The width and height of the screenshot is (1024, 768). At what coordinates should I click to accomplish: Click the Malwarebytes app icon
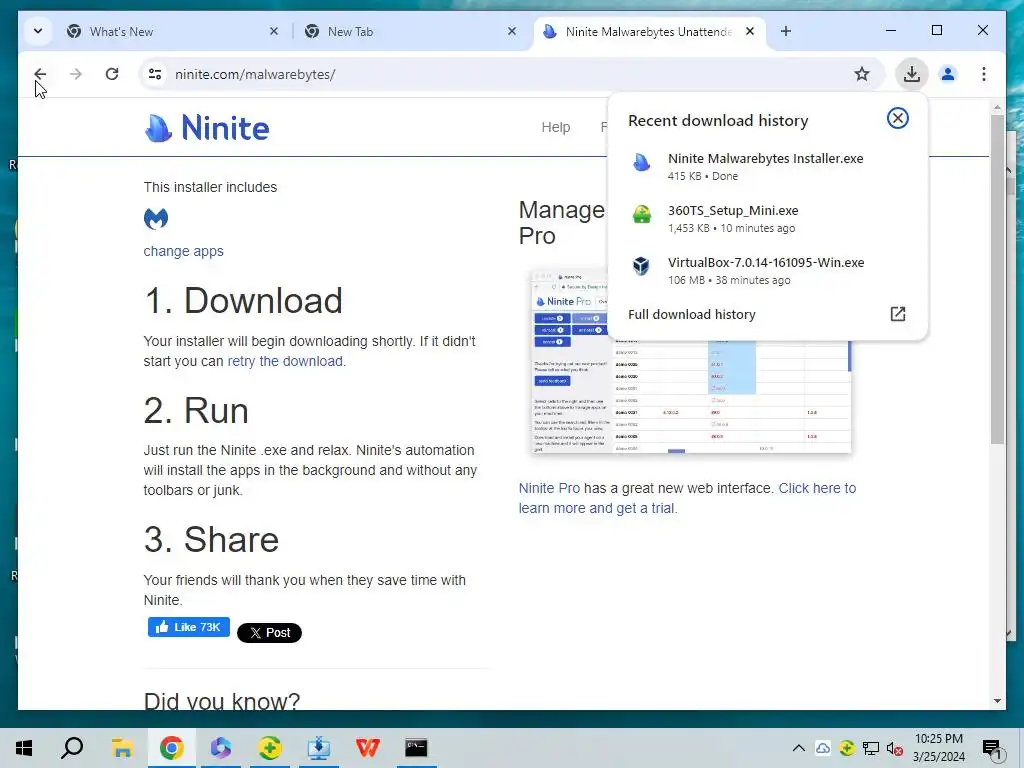[156, 218]
